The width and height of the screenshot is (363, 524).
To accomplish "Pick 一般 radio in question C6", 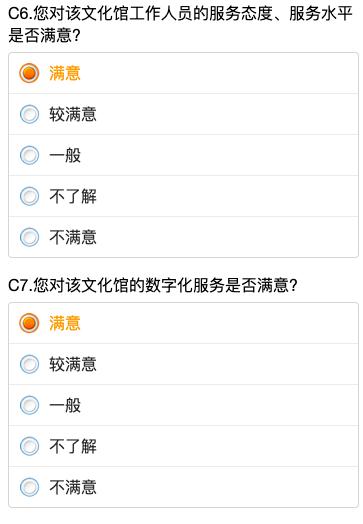I will 29,155.
